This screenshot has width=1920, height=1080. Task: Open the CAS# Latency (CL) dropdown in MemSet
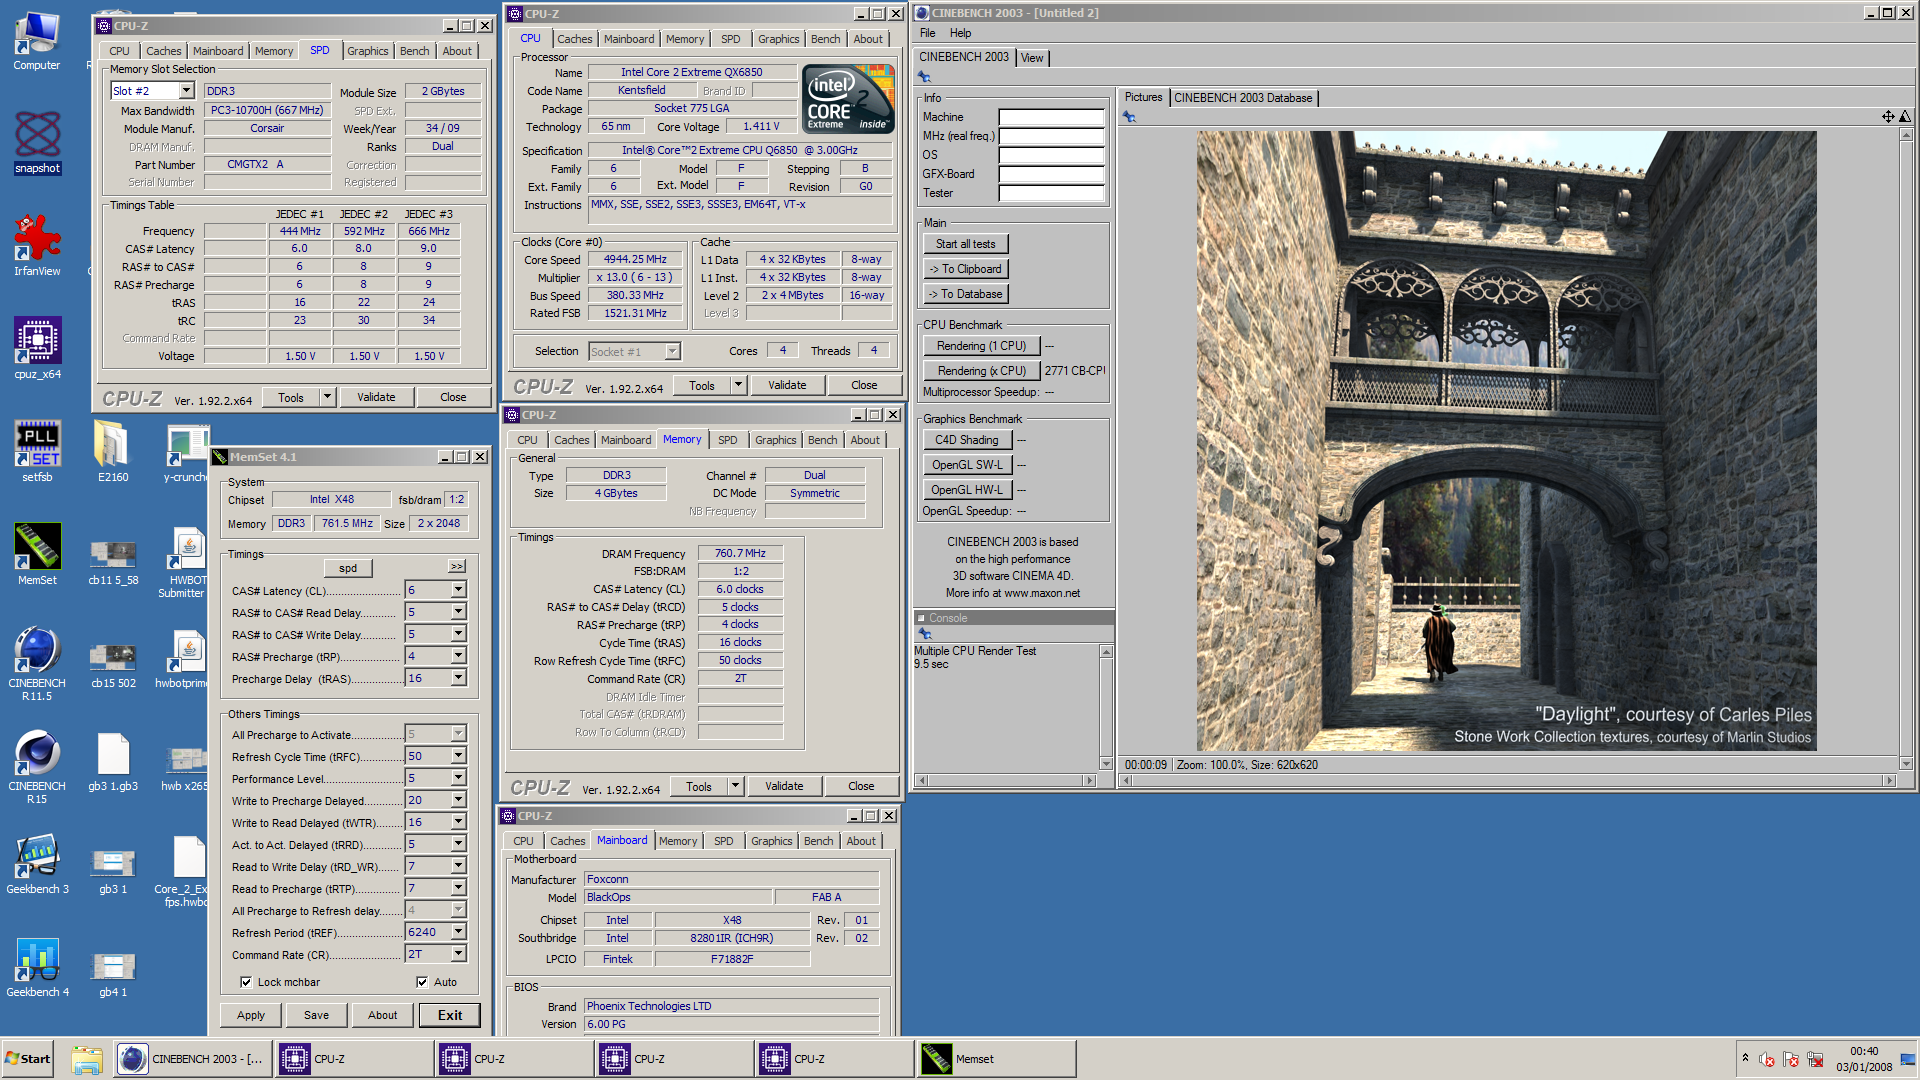pos(458,590)
